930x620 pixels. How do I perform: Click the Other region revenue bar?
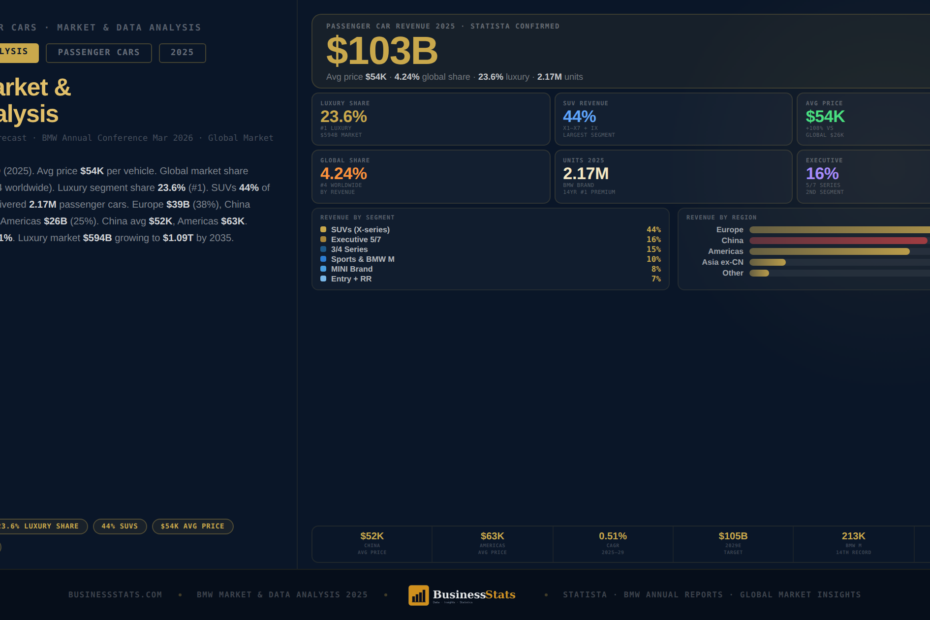click(759, 273)
